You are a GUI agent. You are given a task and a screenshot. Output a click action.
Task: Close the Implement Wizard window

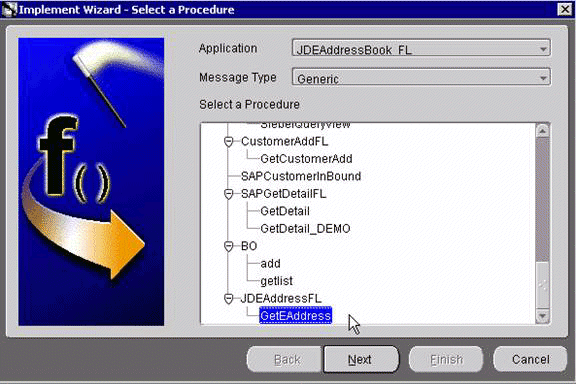[565, 9]
